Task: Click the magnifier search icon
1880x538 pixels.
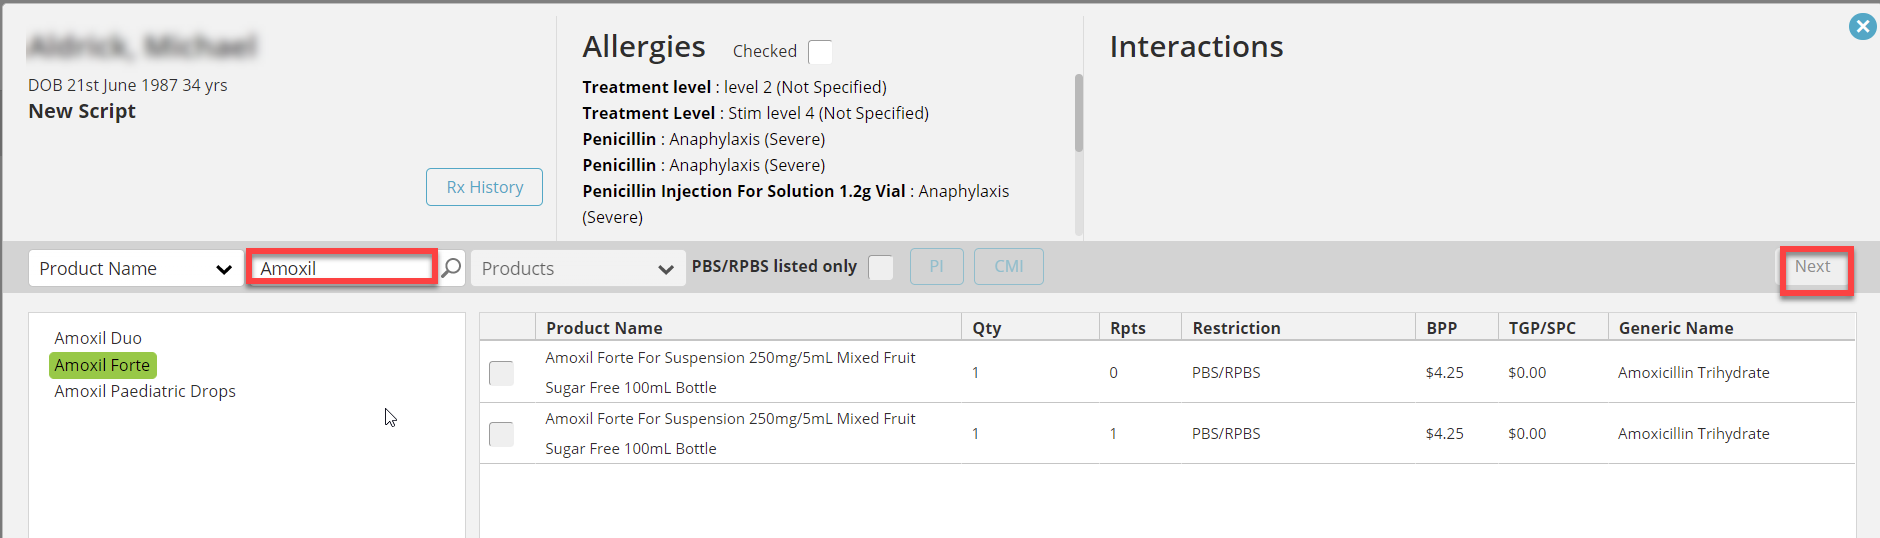Action: pyautogui.click(x=452, y=268)
